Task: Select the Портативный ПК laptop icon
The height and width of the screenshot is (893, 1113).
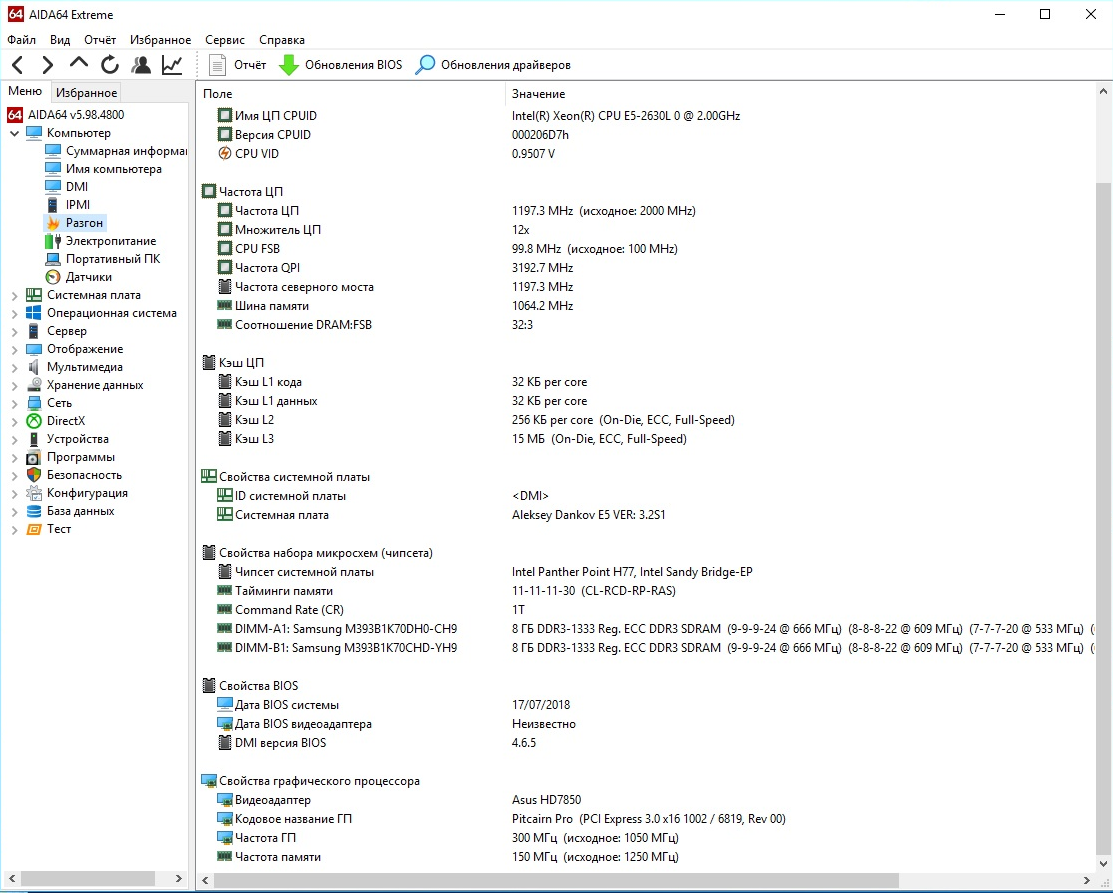Action: pos(53,259)
